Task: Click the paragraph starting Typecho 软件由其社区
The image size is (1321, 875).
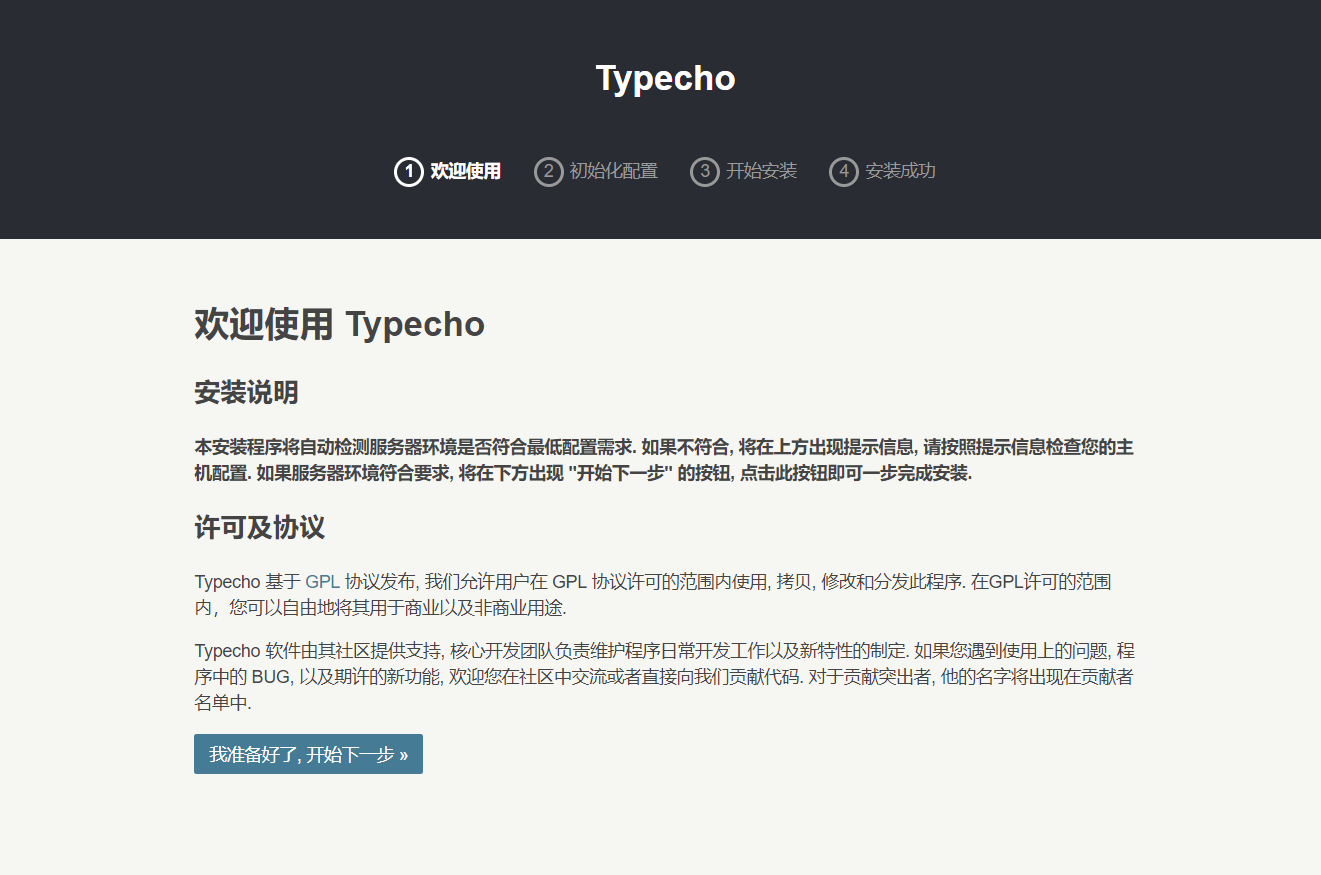Action: coord(664,677)
